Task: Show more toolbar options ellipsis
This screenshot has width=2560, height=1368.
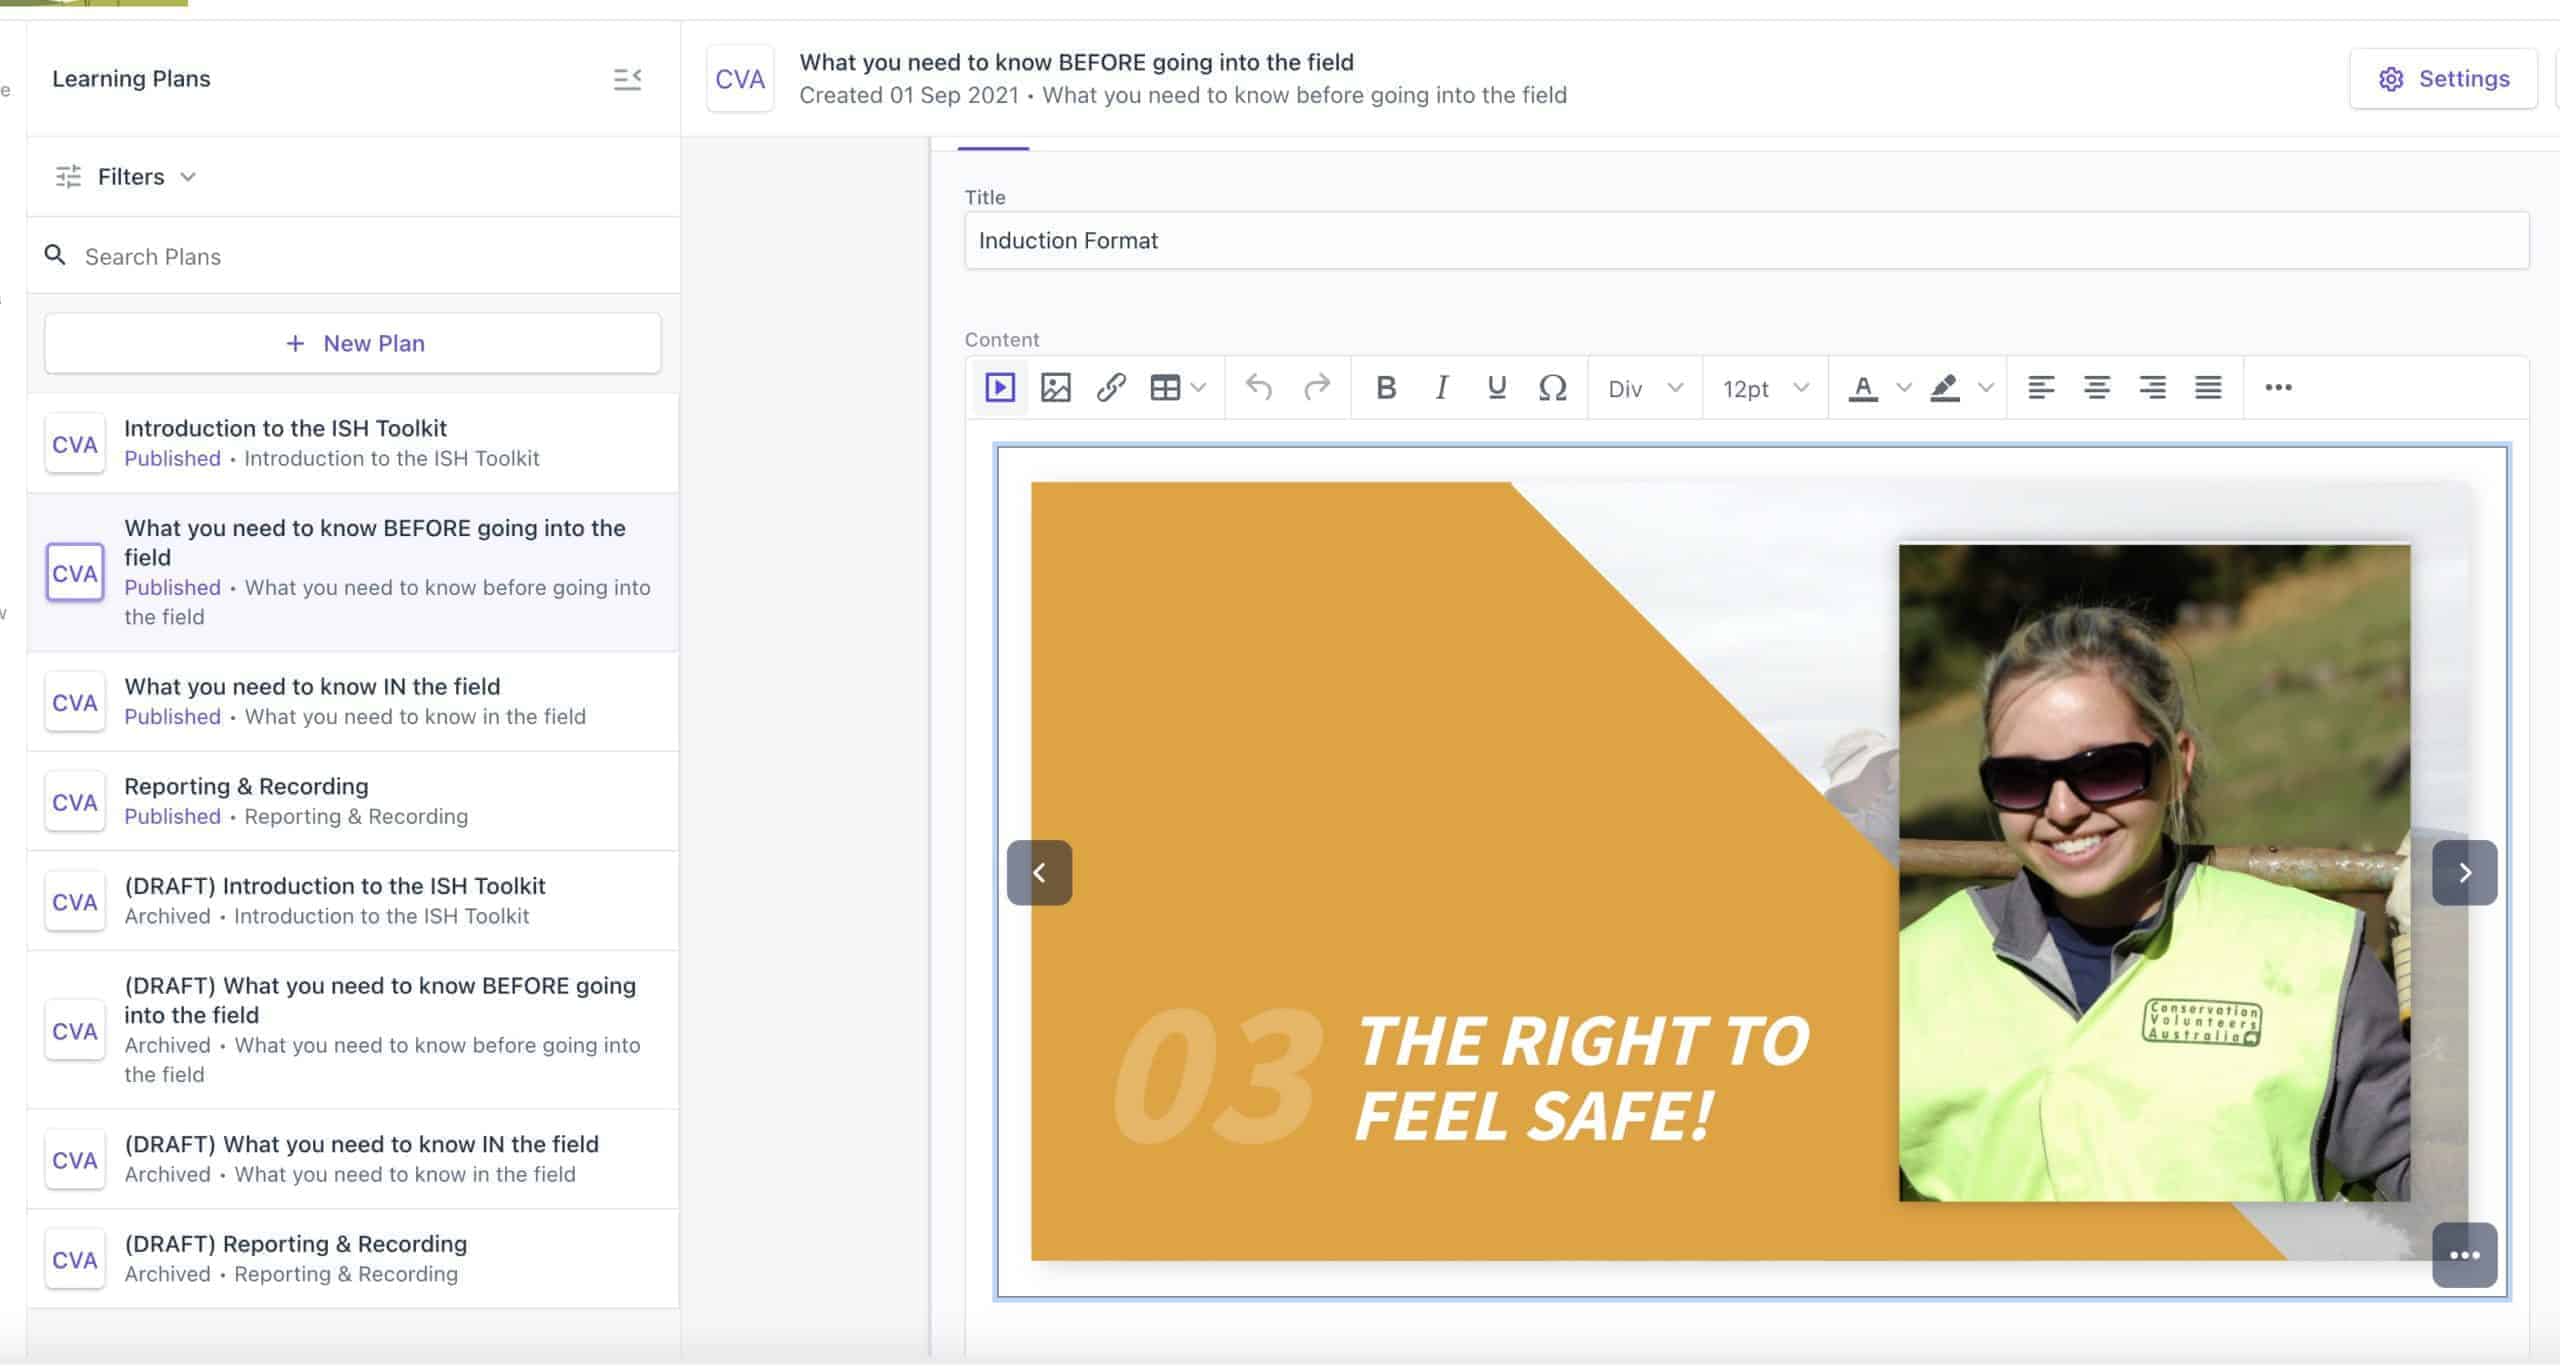Action: coord(2278,388)
